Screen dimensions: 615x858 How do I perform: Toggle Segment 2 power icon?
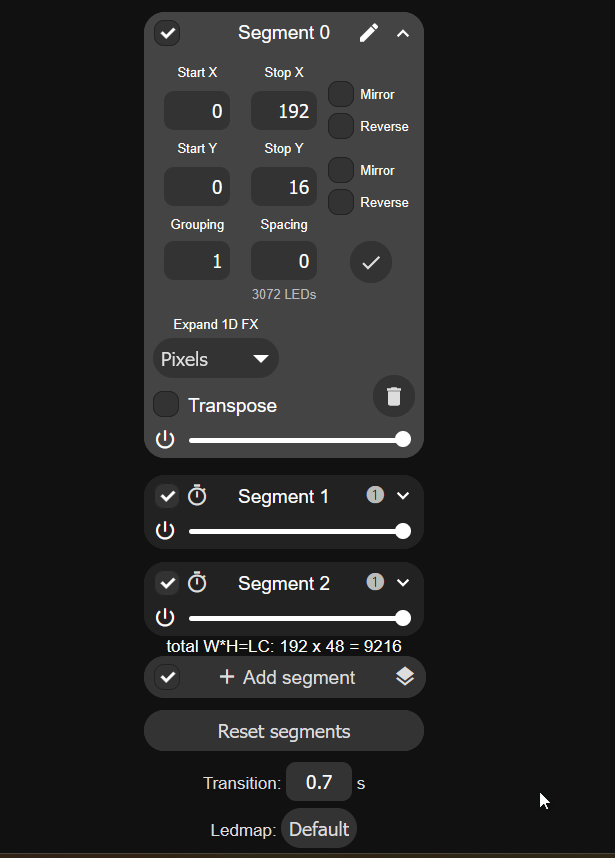pos(165,618)
